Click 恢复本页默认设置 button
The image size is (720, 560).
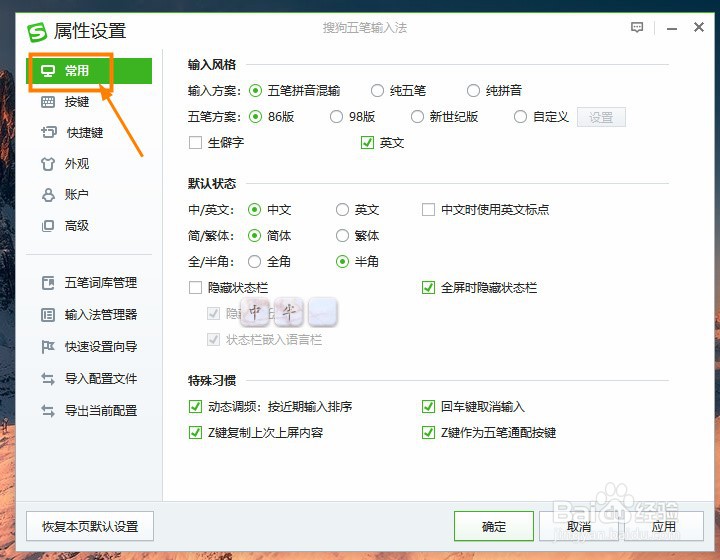pyautogui.click(x=90, y=526)
